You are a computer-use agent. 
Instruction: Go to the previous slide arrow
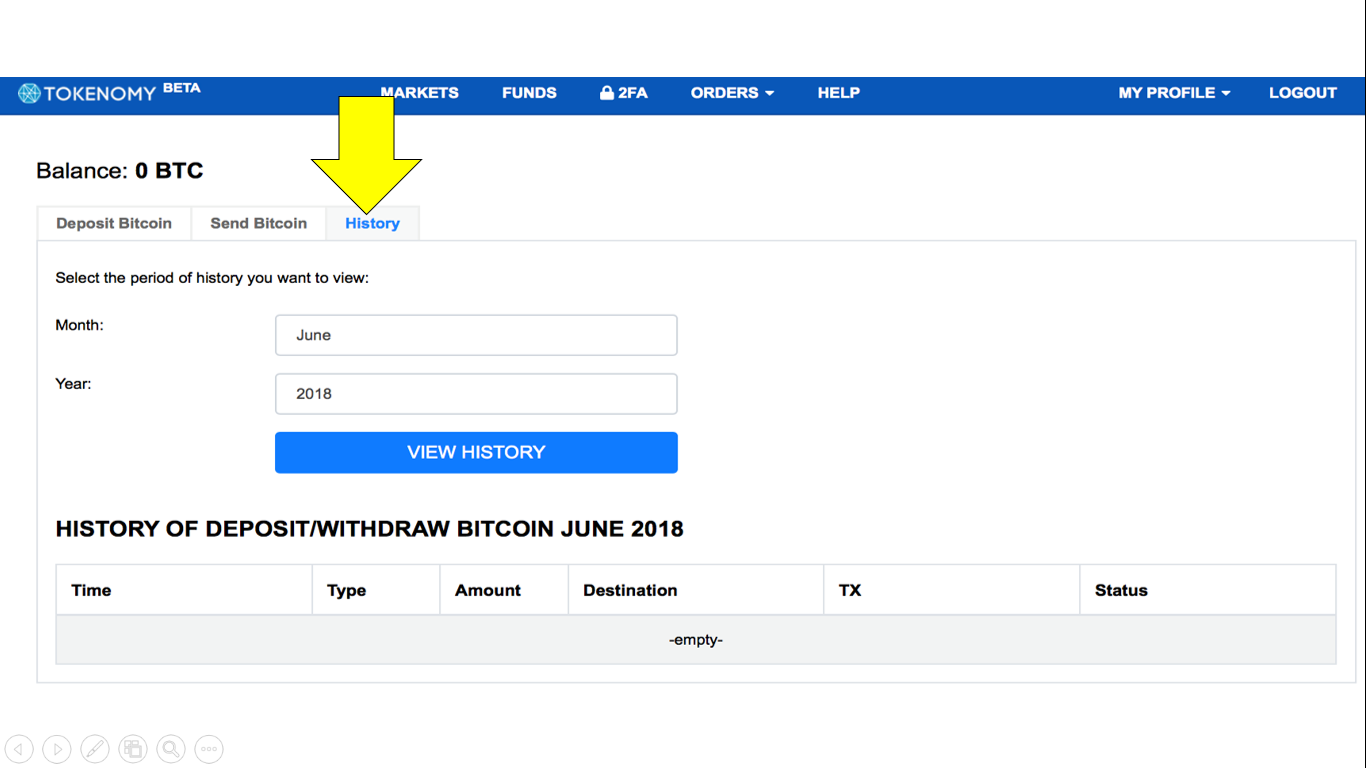pyautogui.click(x=19, y=748)
